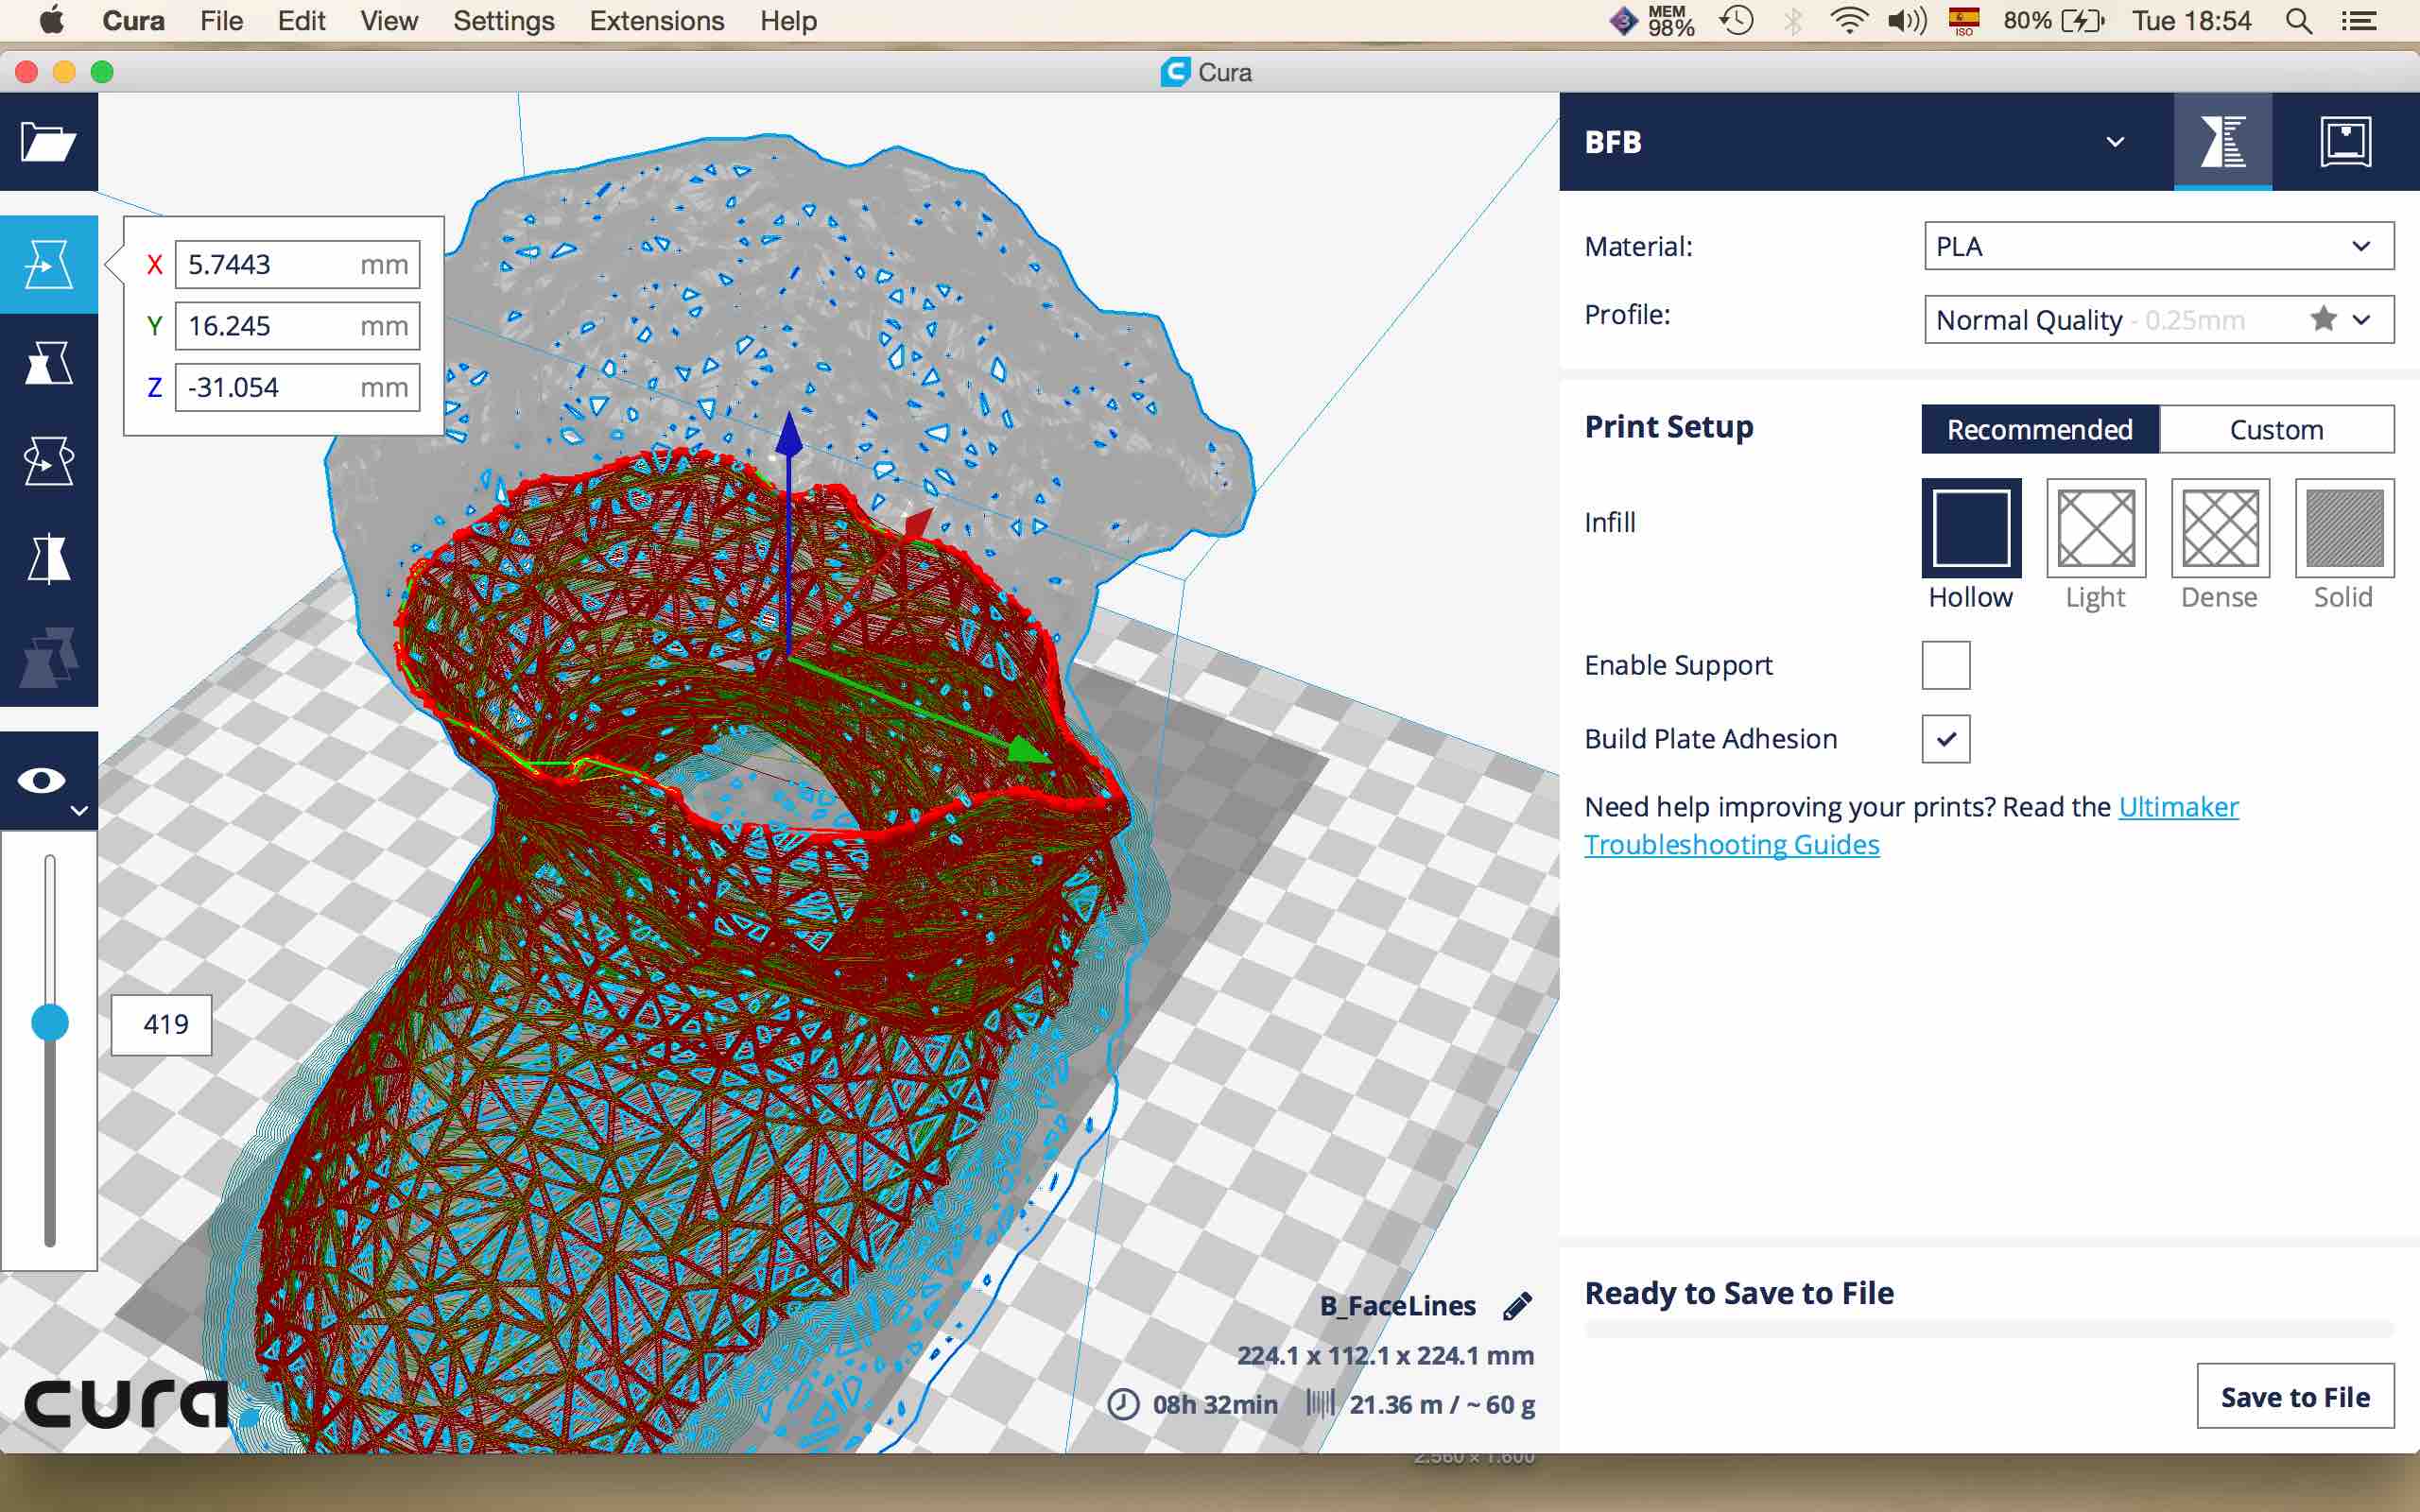
Task: Click the layer number field showing 419
Action: (162, 1024)
